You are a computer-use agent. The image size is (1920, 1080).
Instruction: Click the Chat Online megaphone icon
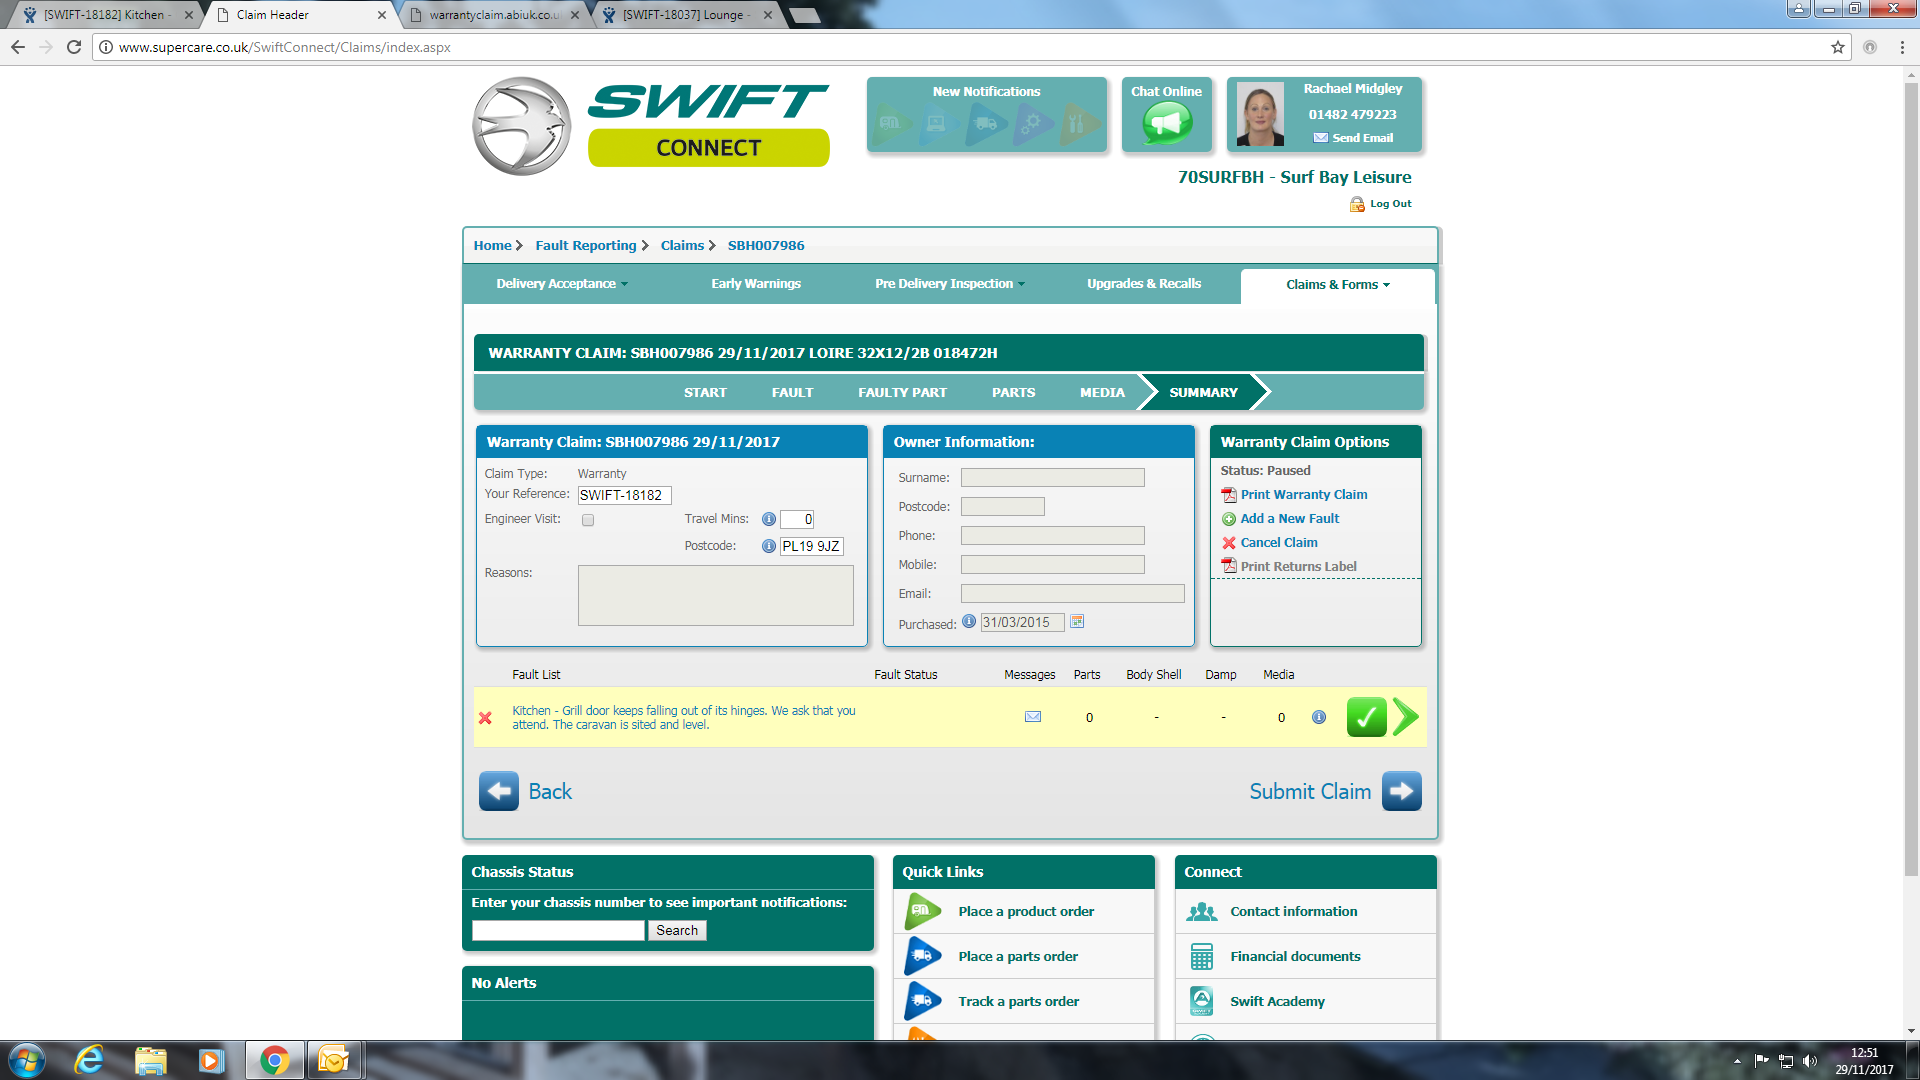pos(1167,124)
